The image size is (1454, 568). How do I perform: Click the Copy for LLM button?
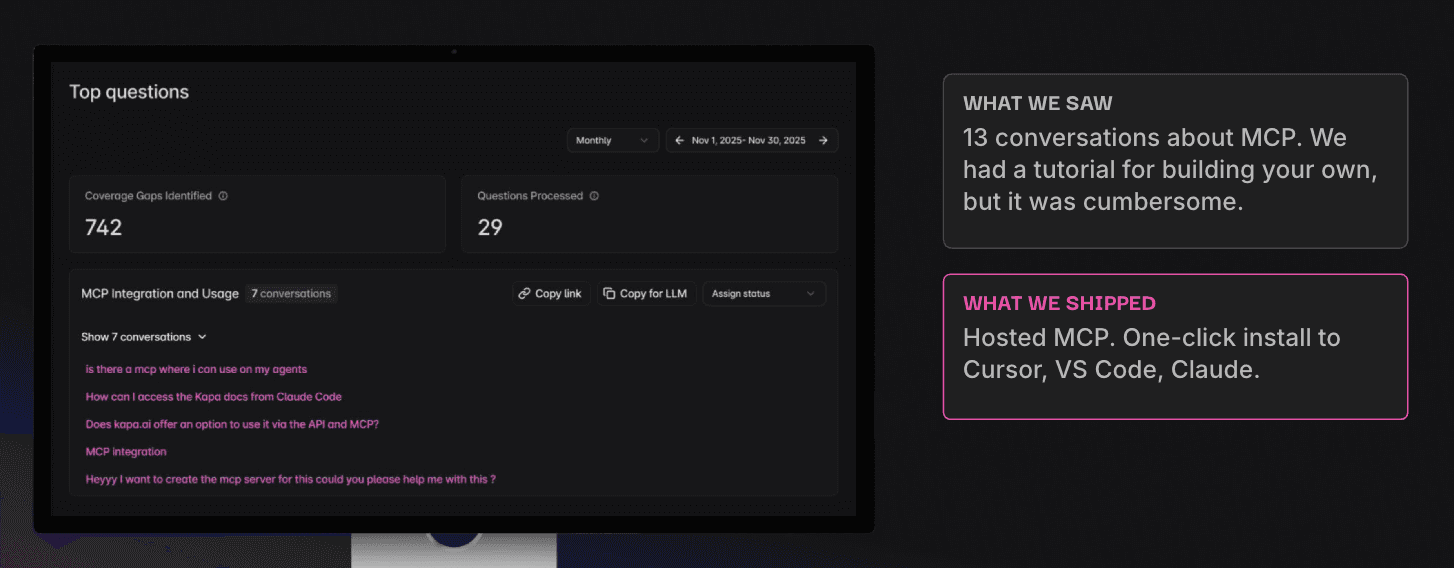coord(645,294)
